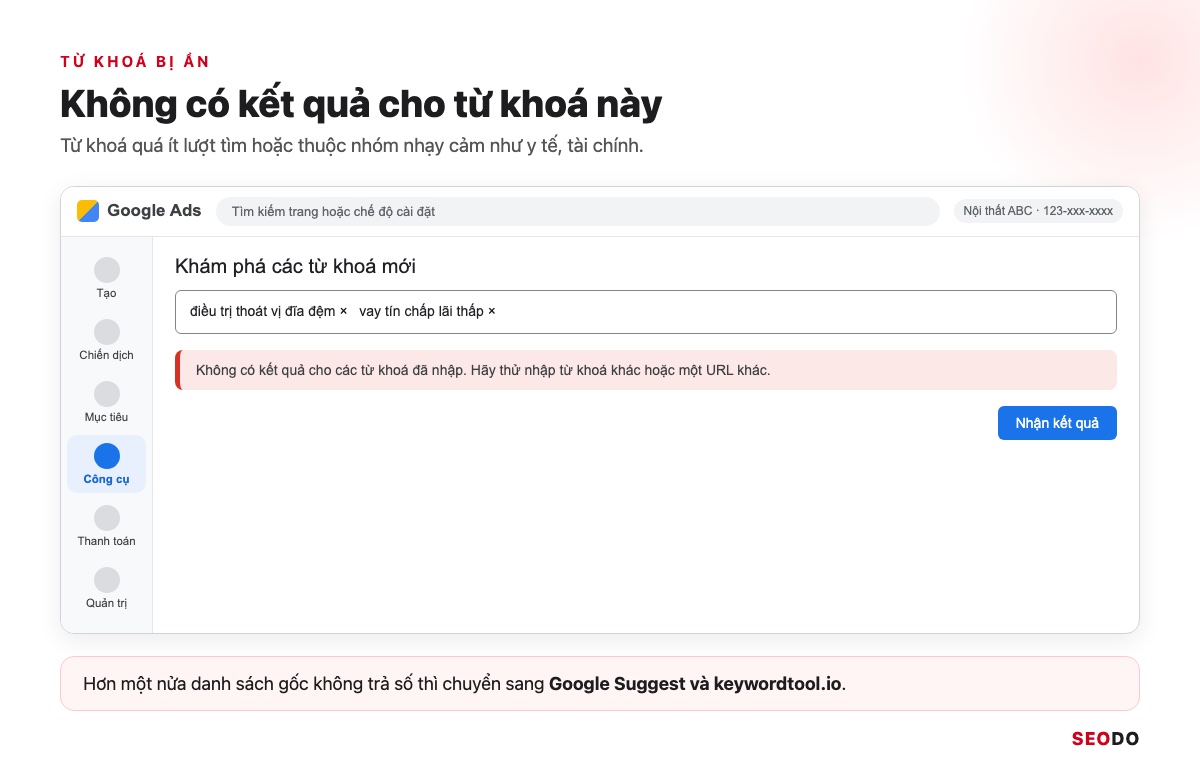The width and height of the screenshot is (1200, 771).
Task: Click the Nhận kết quả button
Action: tap(1057, 423)
